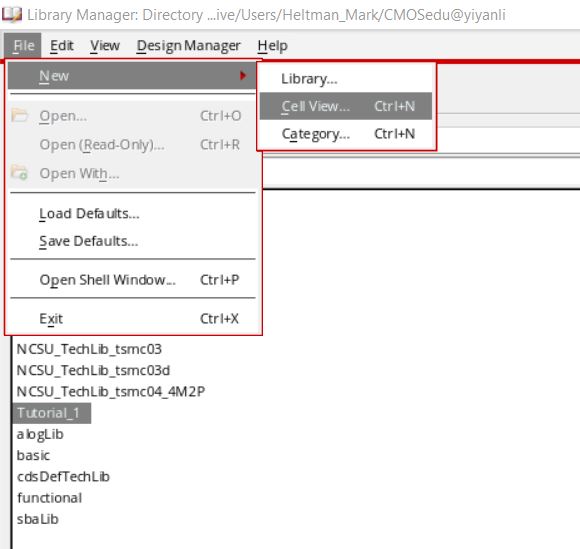This screenshot has width=580, height=549.
Task: Select the cdsDefTechLib library entry
Action: [x=63, y=476]
